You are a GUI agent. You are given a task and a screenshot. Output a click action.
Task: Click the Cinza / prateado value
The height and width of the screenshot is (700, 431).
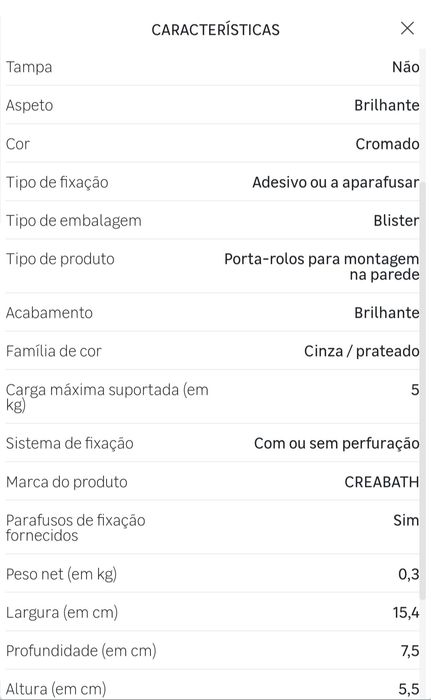pos(361,351)
